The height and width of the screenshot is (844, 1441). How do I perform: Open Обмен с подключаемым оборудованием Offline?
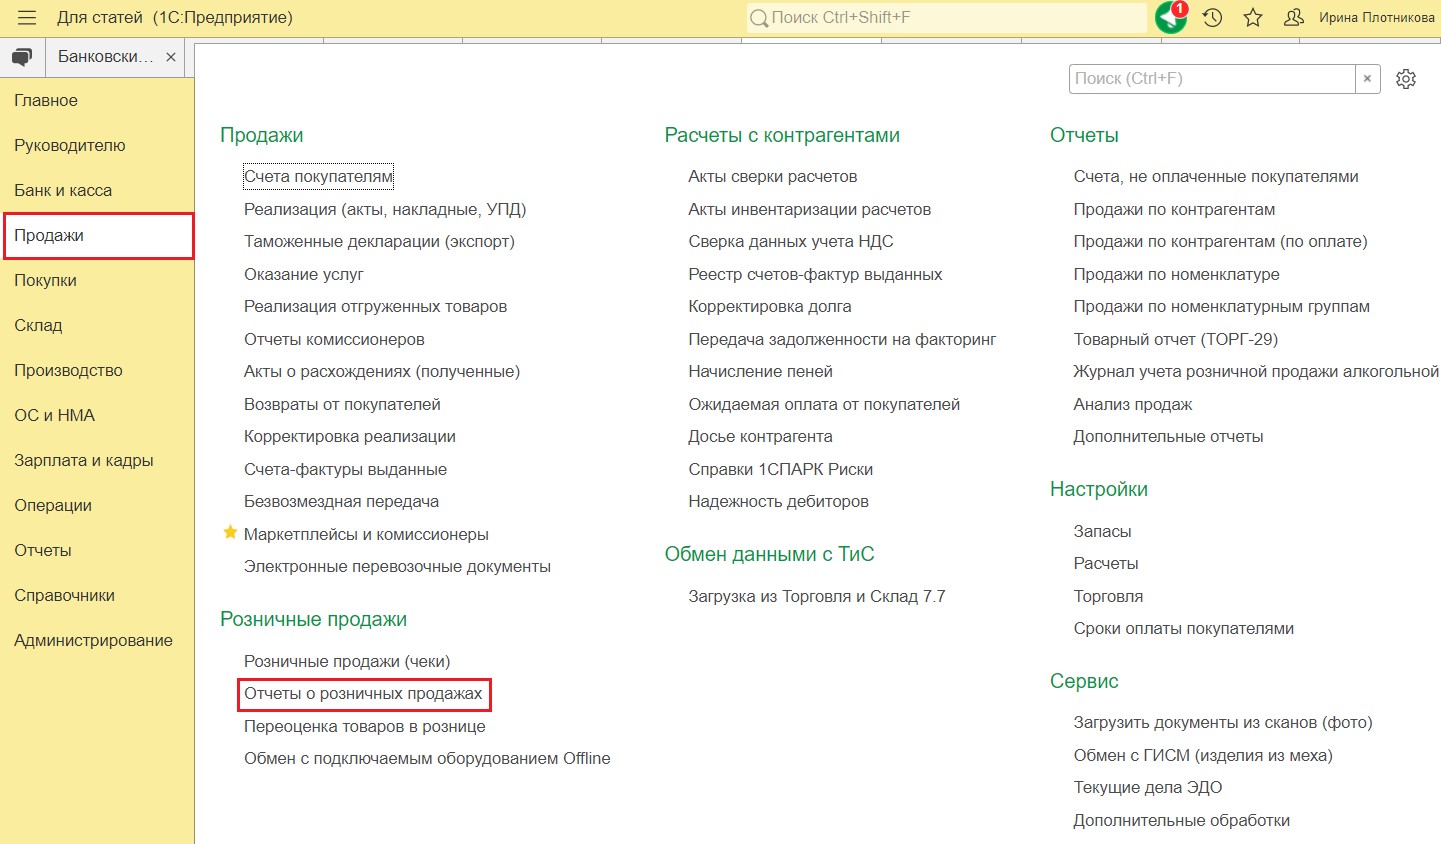click(x=427, y=758)
